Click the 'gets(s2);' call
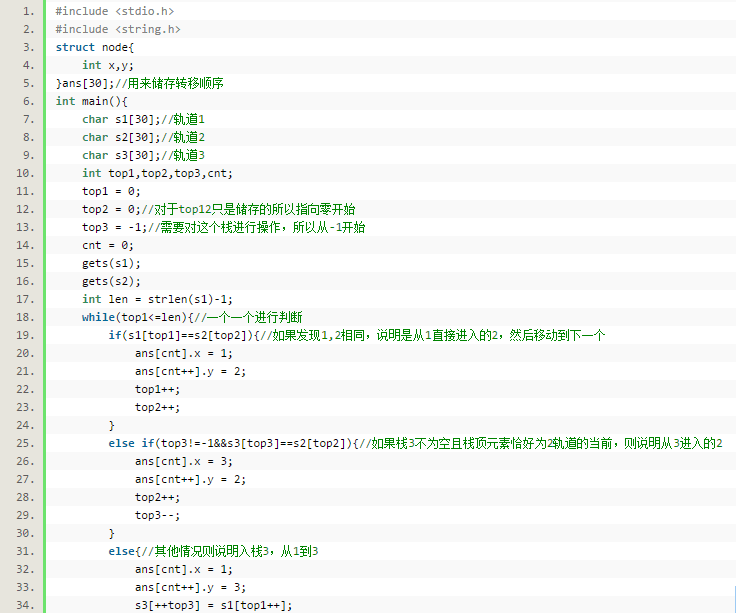736x613 pixels. [111, 281]
